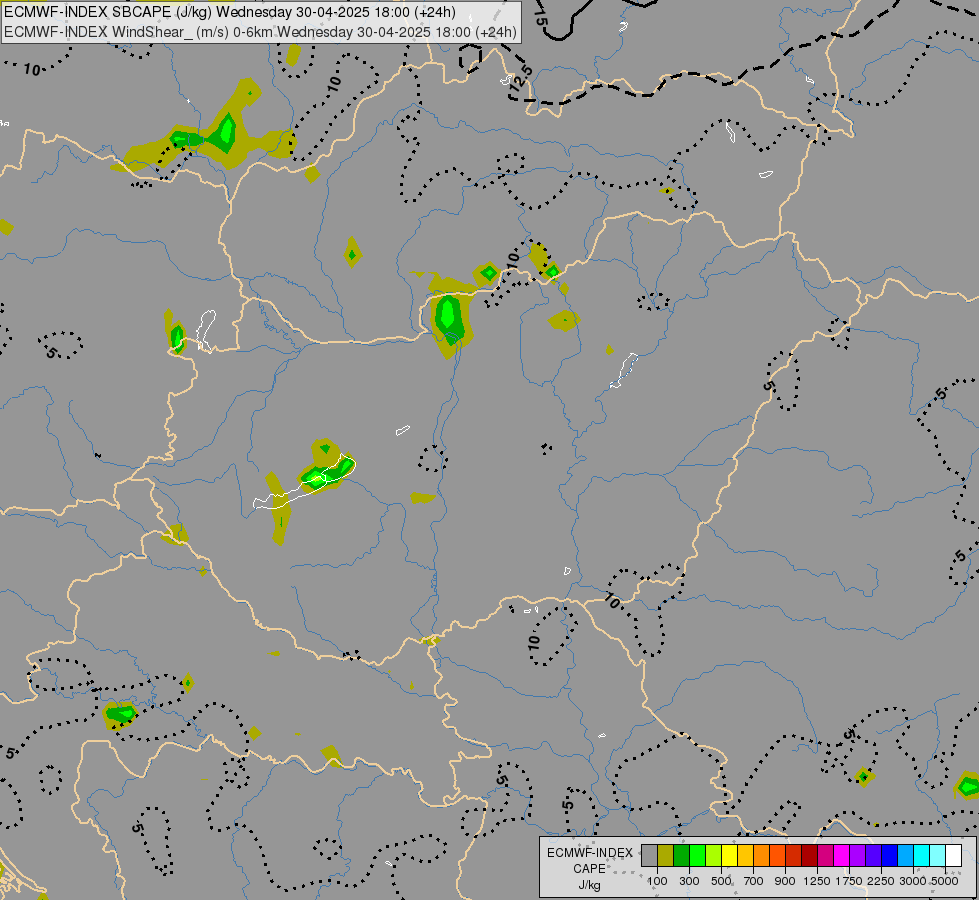This screenshot has height=900, width=979.
Task: Click the 12.5 dashed contour label
Action: tap(520, 80)
